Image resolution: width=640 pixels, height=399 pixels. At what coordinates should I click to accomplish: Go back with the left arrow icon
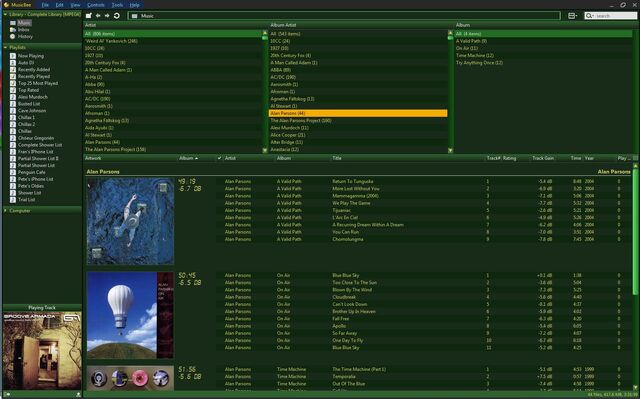pyautogui.click(x=98, y=16)
